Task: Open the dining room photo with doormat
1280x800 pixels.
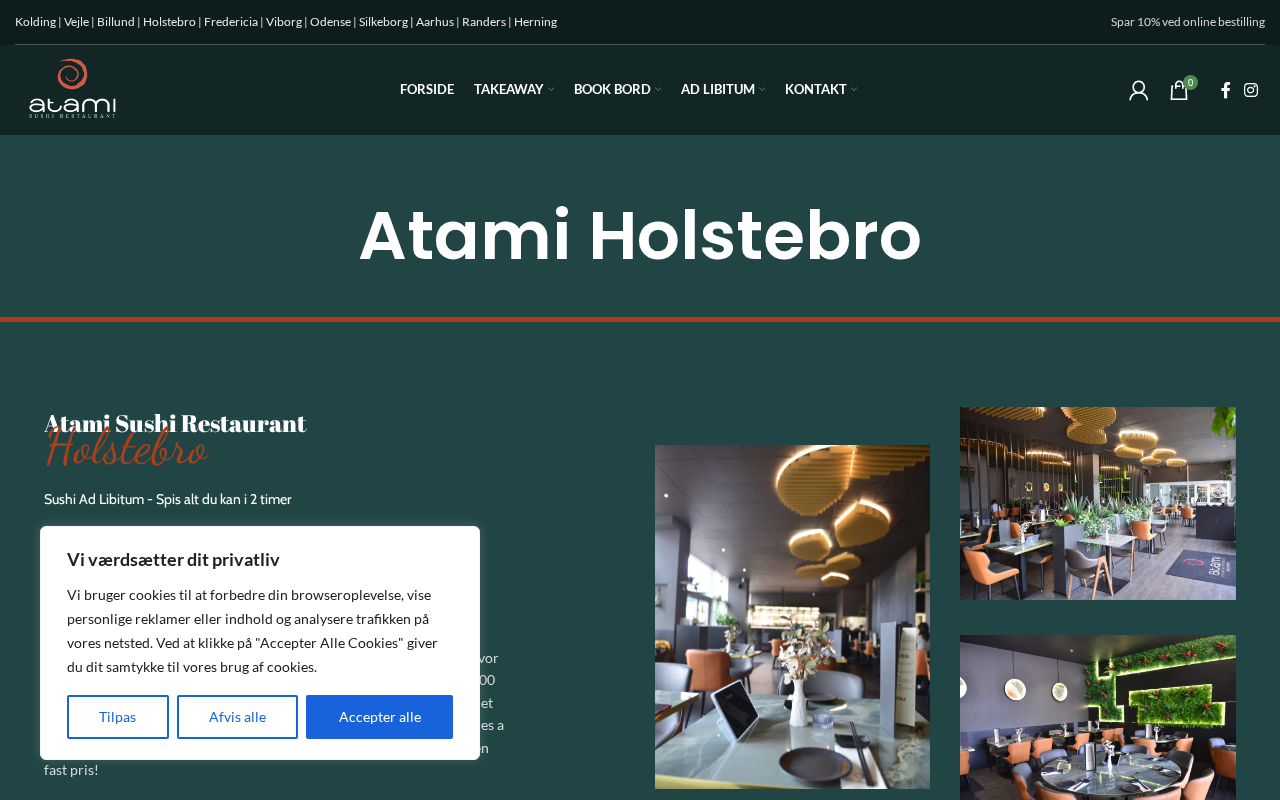Action: pos(1098,503)
